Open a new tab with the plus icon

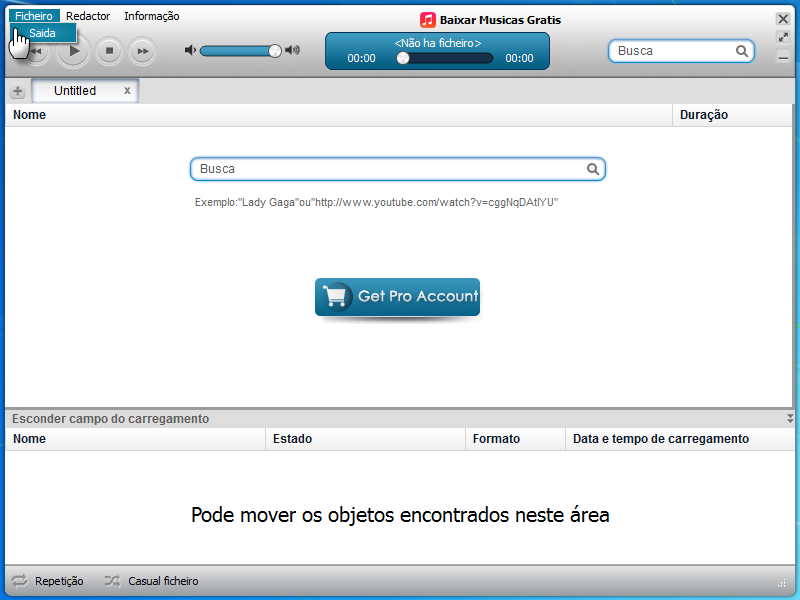(17, 90)
